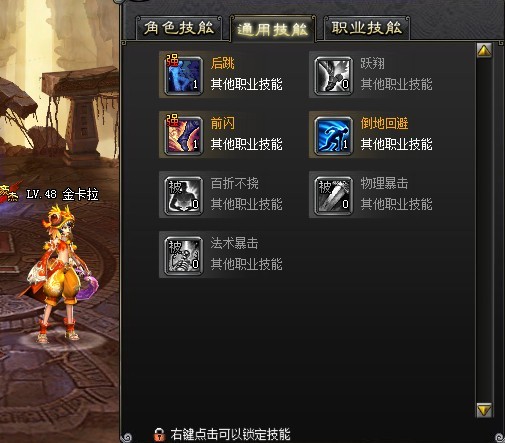Click the scroll down arrow button
This screenshot has width=505, height=443.
pyautogui.click(x=484, y=410)
